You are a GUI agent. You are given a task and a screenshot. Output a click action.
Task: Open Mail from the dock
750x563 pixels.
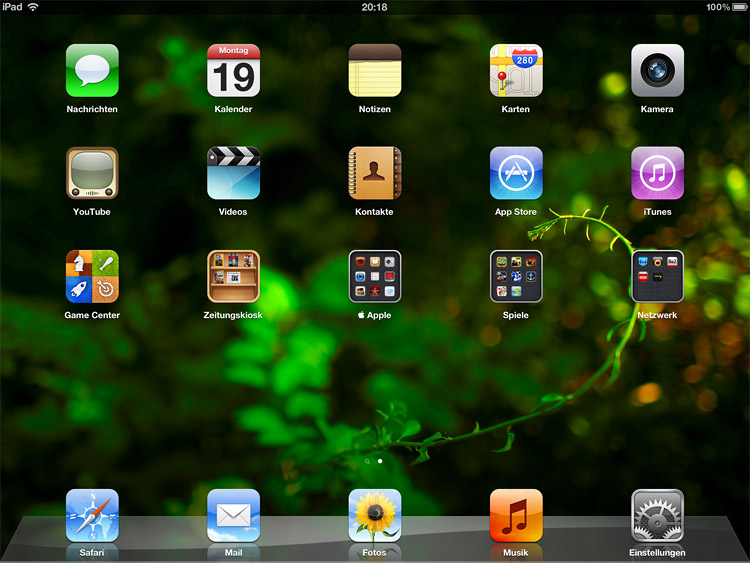click(233, 515)
